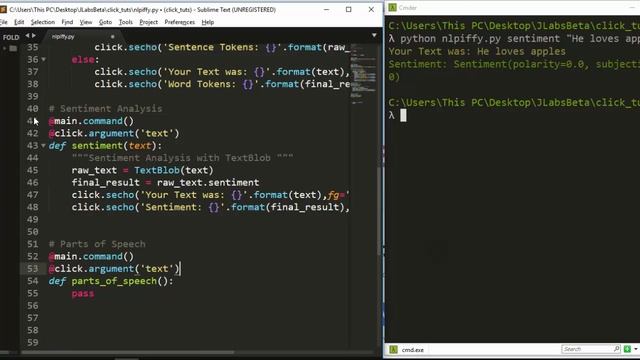Image resolution: width=640 pixels, height=360 pixels.
Task: Open the Project menu
Action: 149,22
